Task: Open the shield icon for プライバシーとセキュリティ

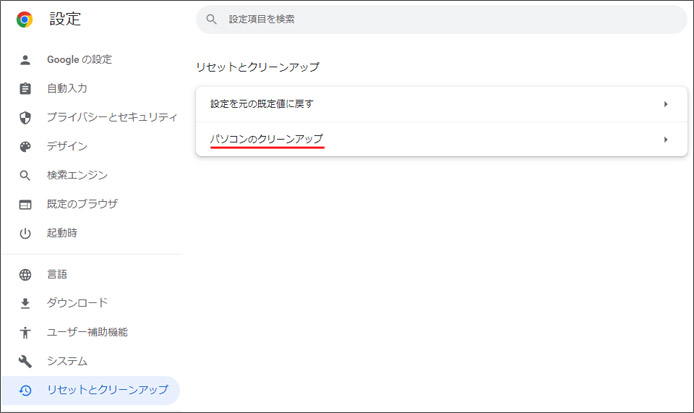Action: pyautogui.click(x=25, y=118)
